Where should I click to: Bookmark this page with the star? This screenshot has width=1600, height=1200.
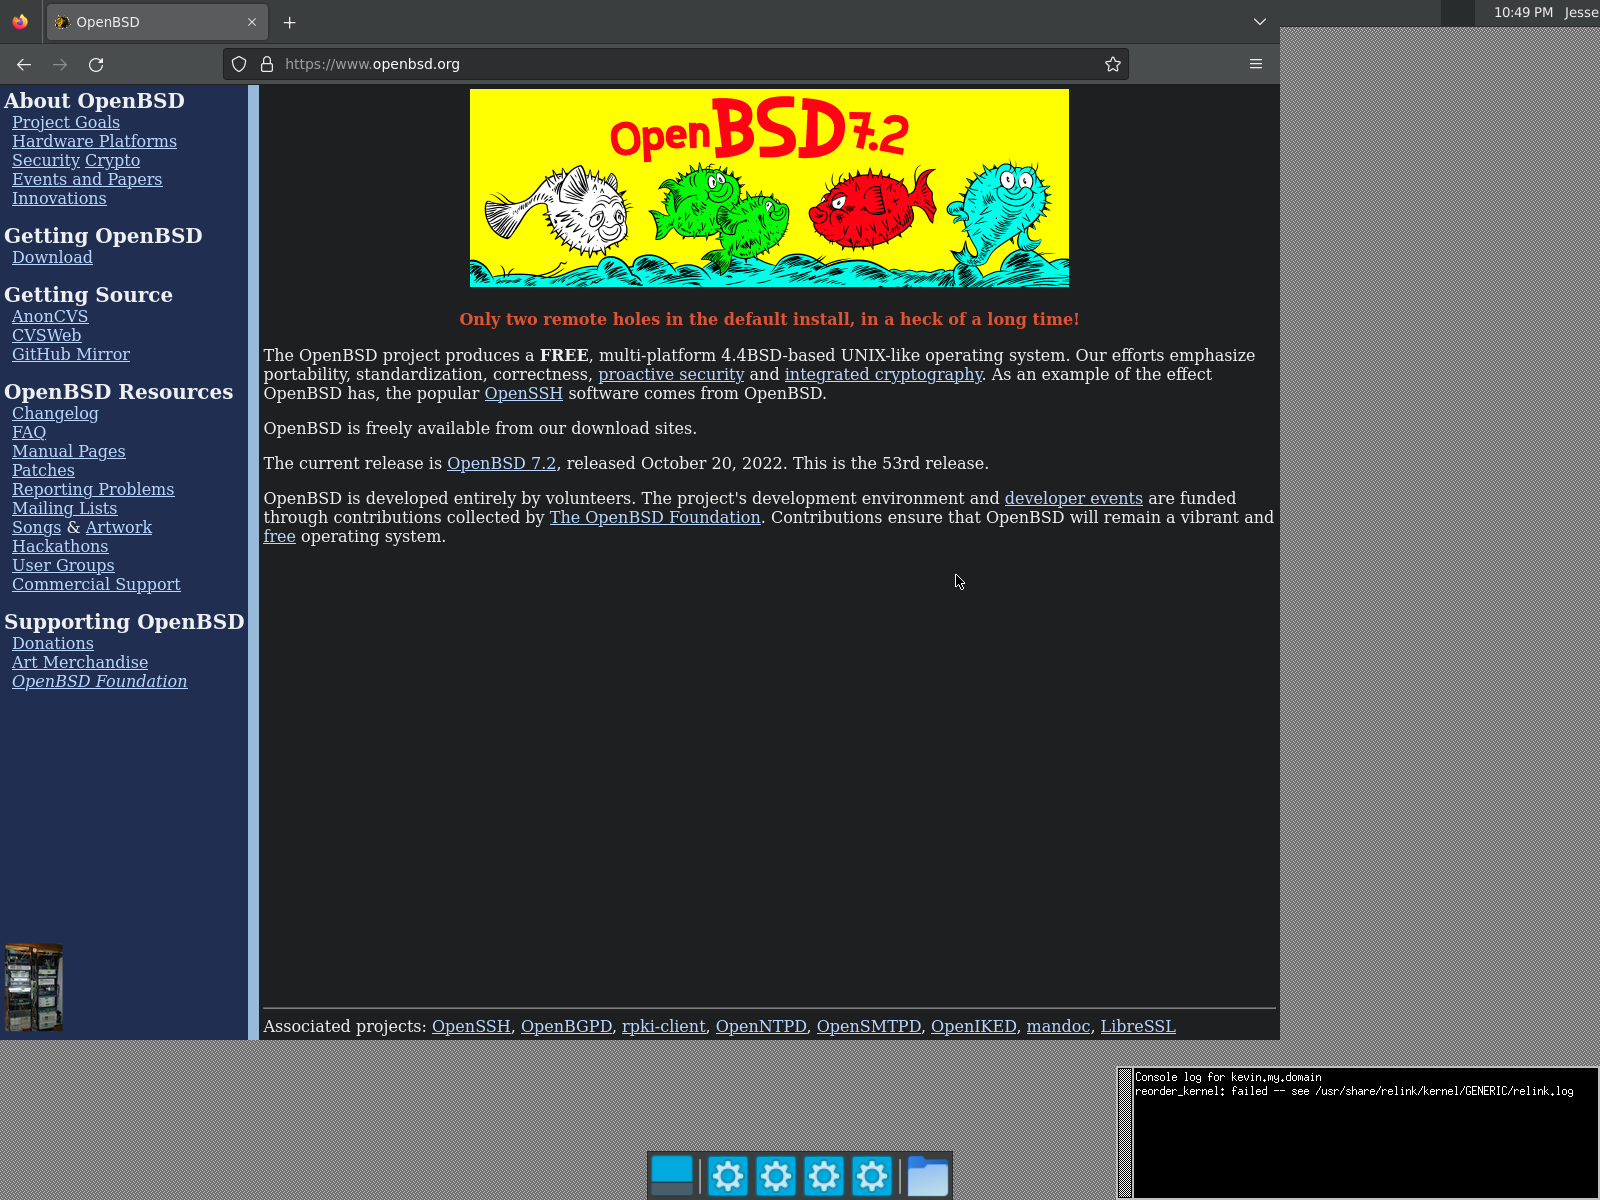[1113, 64]
